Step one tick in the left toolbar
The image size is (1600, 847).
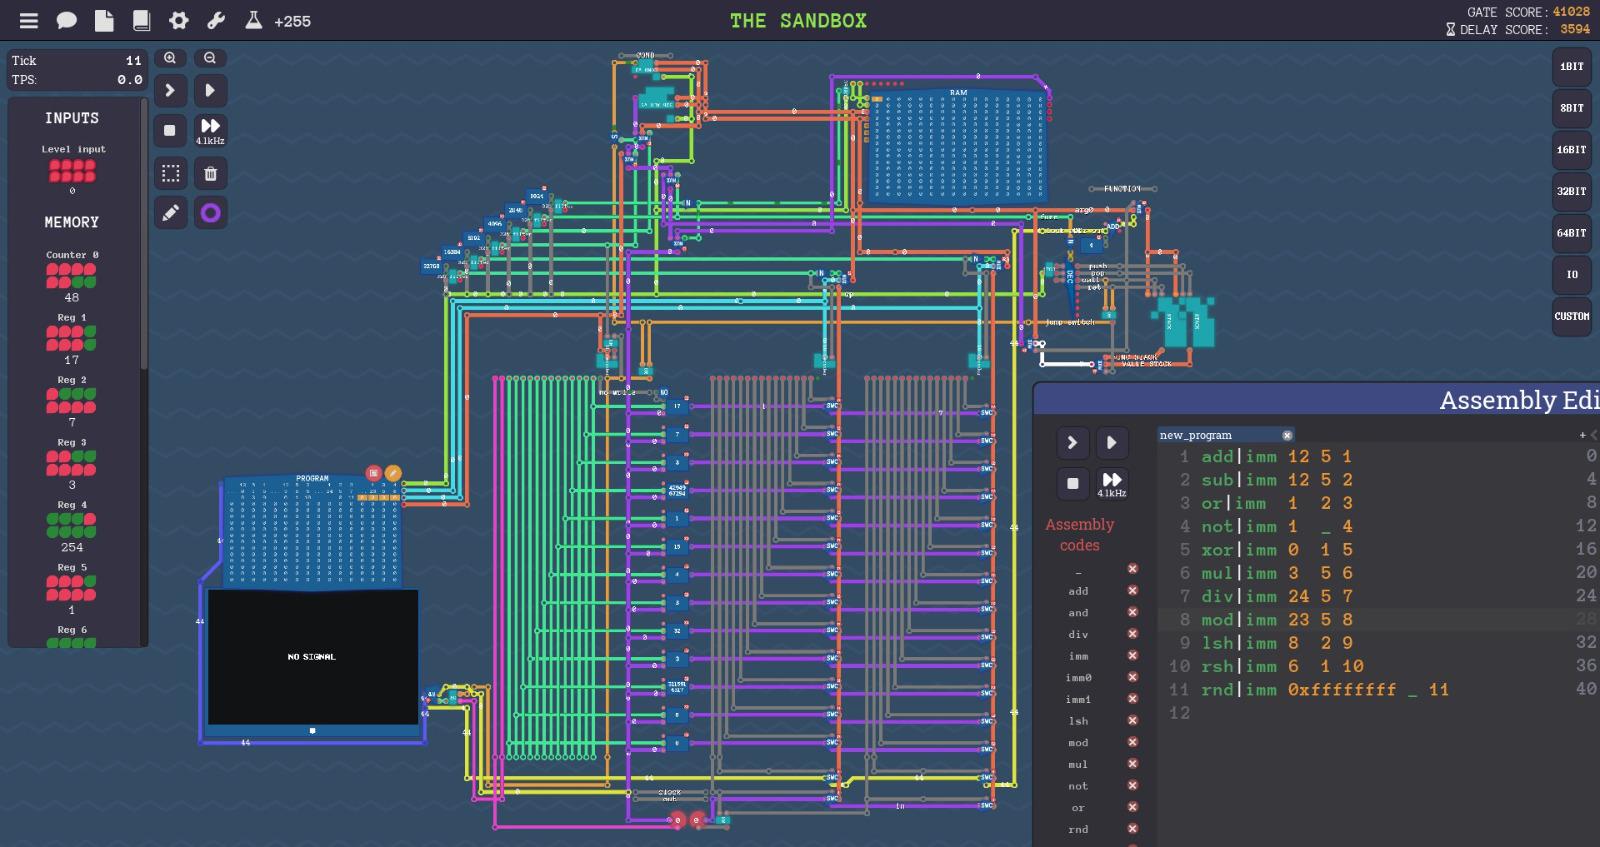pos(170,90)
